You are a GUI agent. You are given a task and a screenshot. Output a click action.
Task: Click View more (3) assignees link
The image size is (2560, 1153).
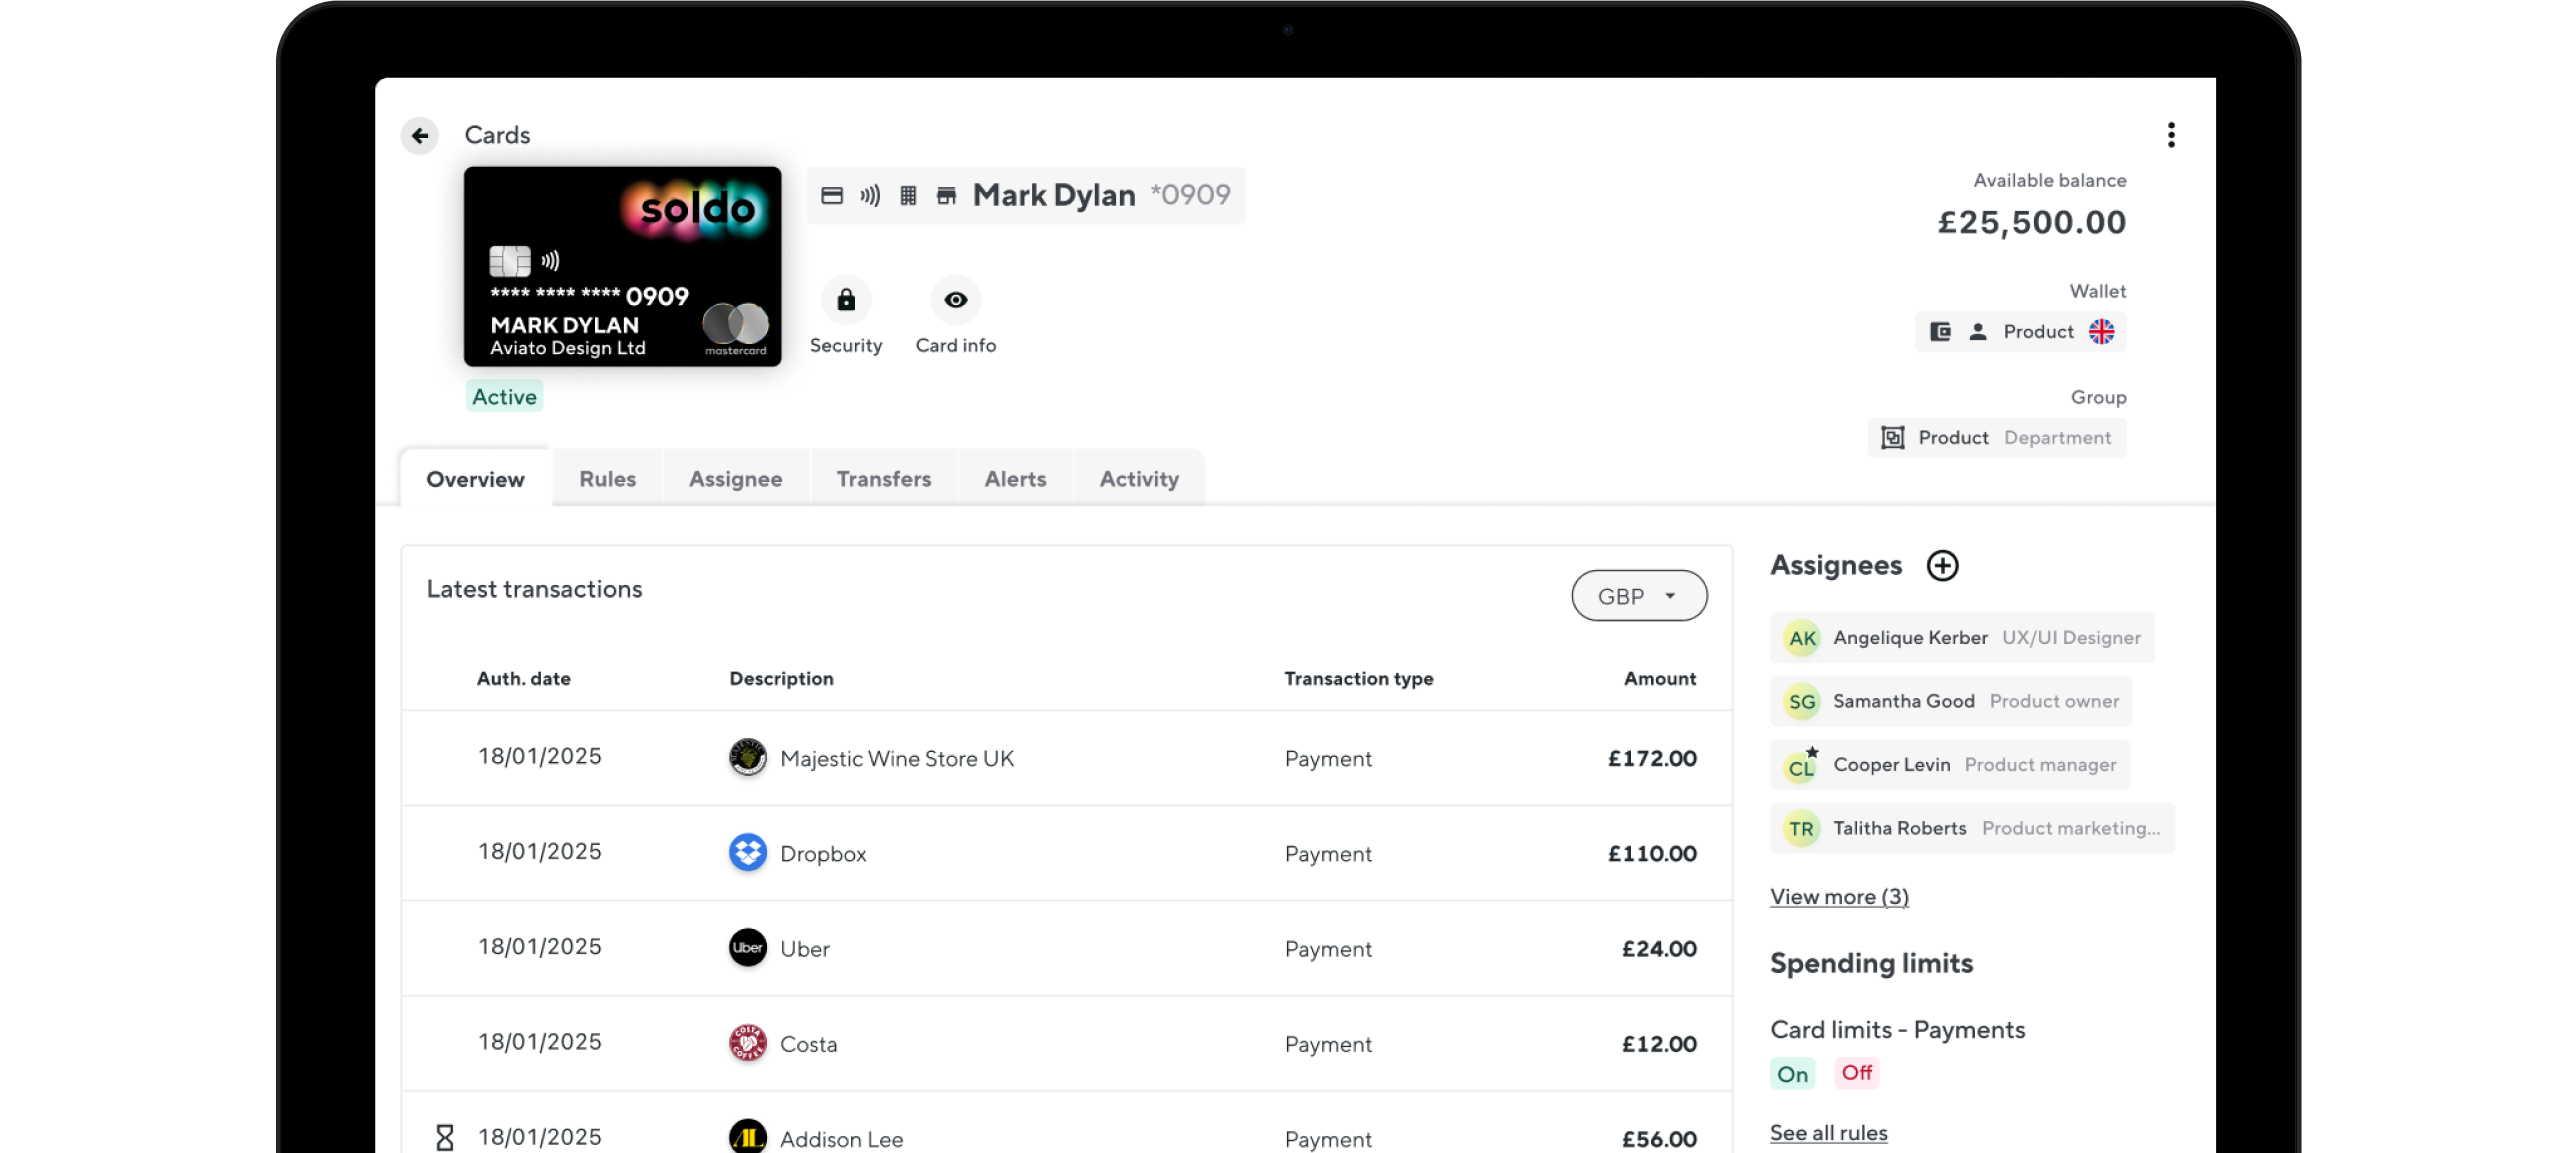point(1839,897)
